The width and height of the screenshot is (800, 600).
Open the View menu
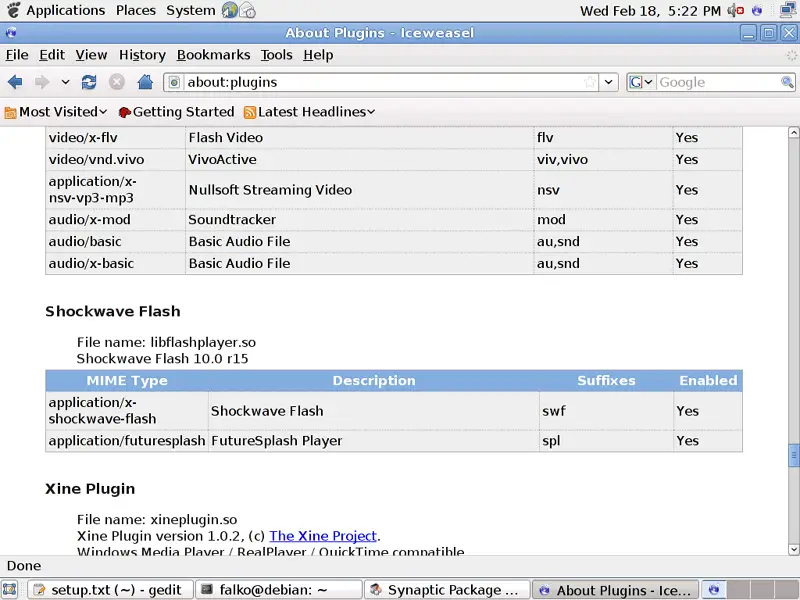click(x=91, y=55)
